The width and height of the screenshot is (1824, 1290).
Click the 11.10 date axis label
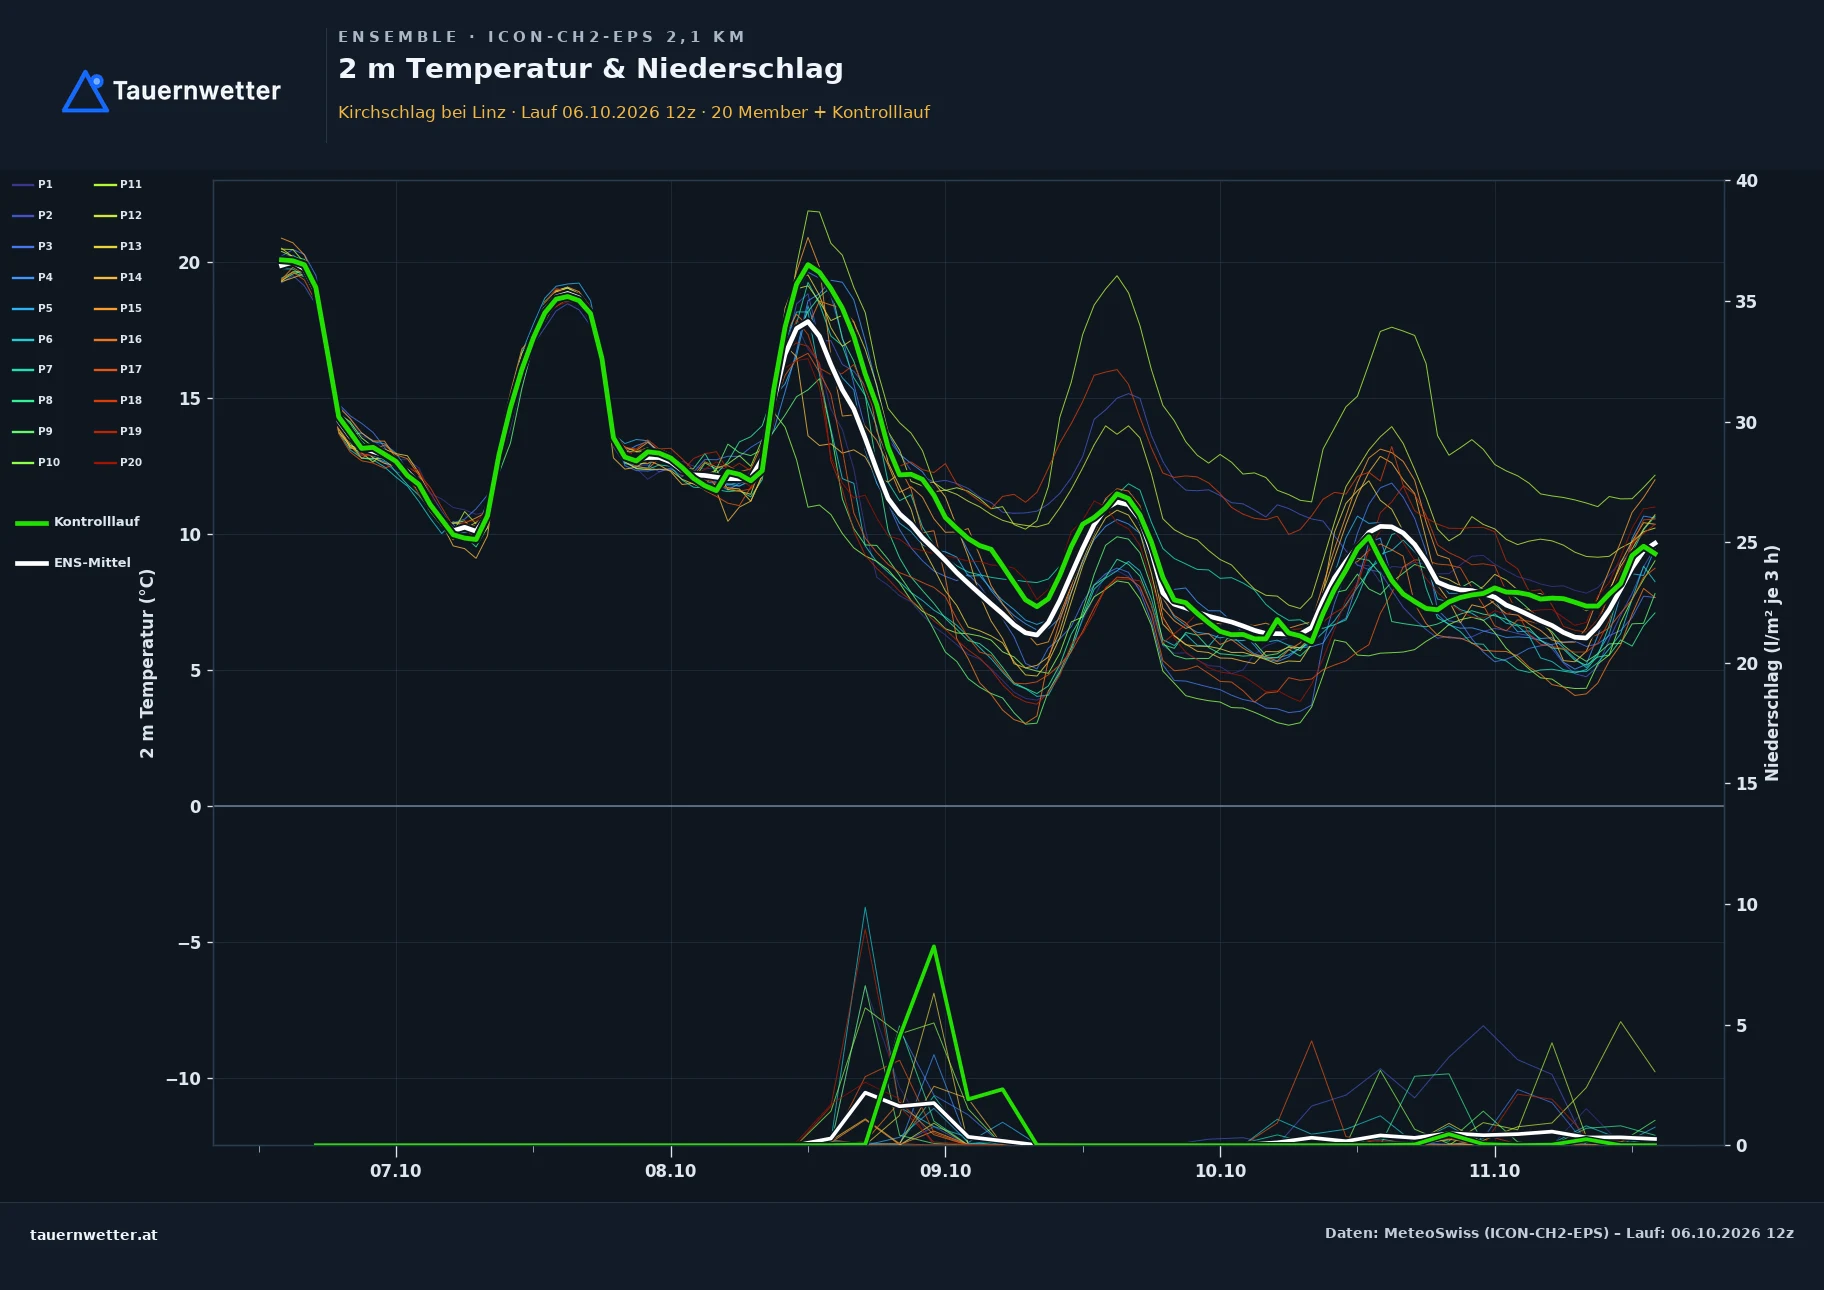[x=1495, y=1171]
